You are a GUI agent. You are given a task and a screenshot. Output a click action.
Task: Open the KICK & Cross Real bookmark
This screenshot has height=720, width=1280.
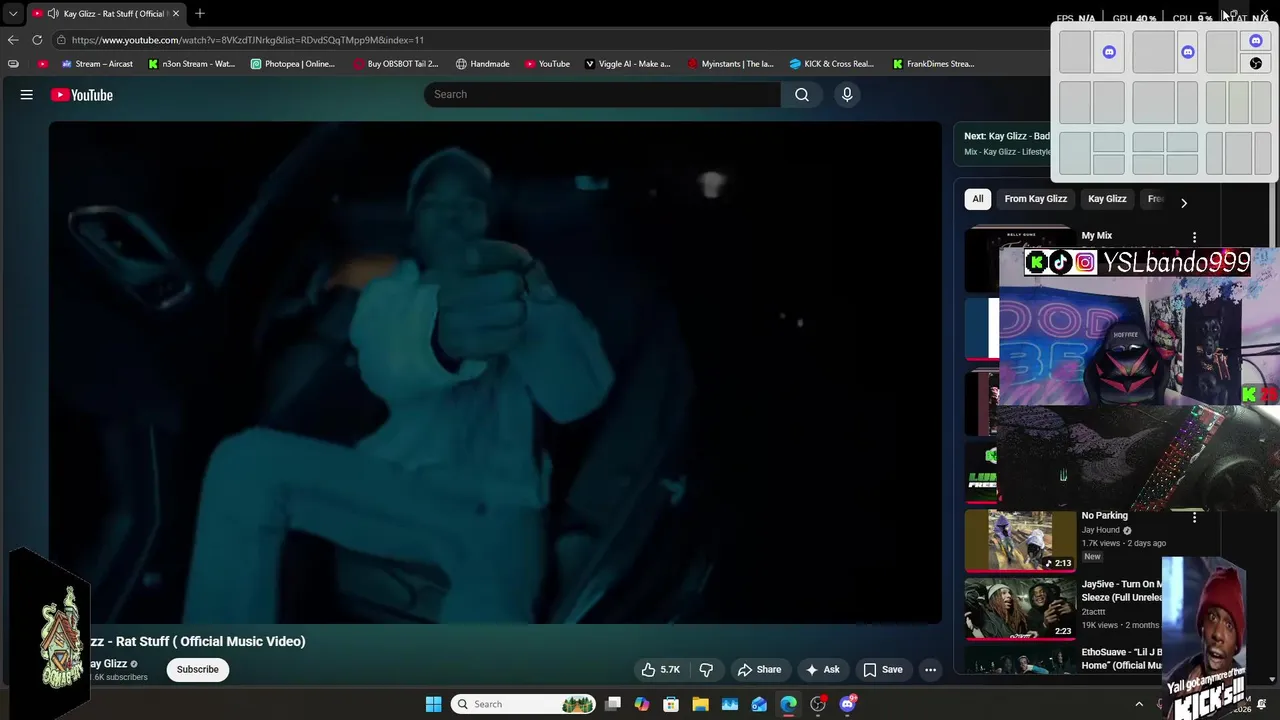click(x=833, y=64)
